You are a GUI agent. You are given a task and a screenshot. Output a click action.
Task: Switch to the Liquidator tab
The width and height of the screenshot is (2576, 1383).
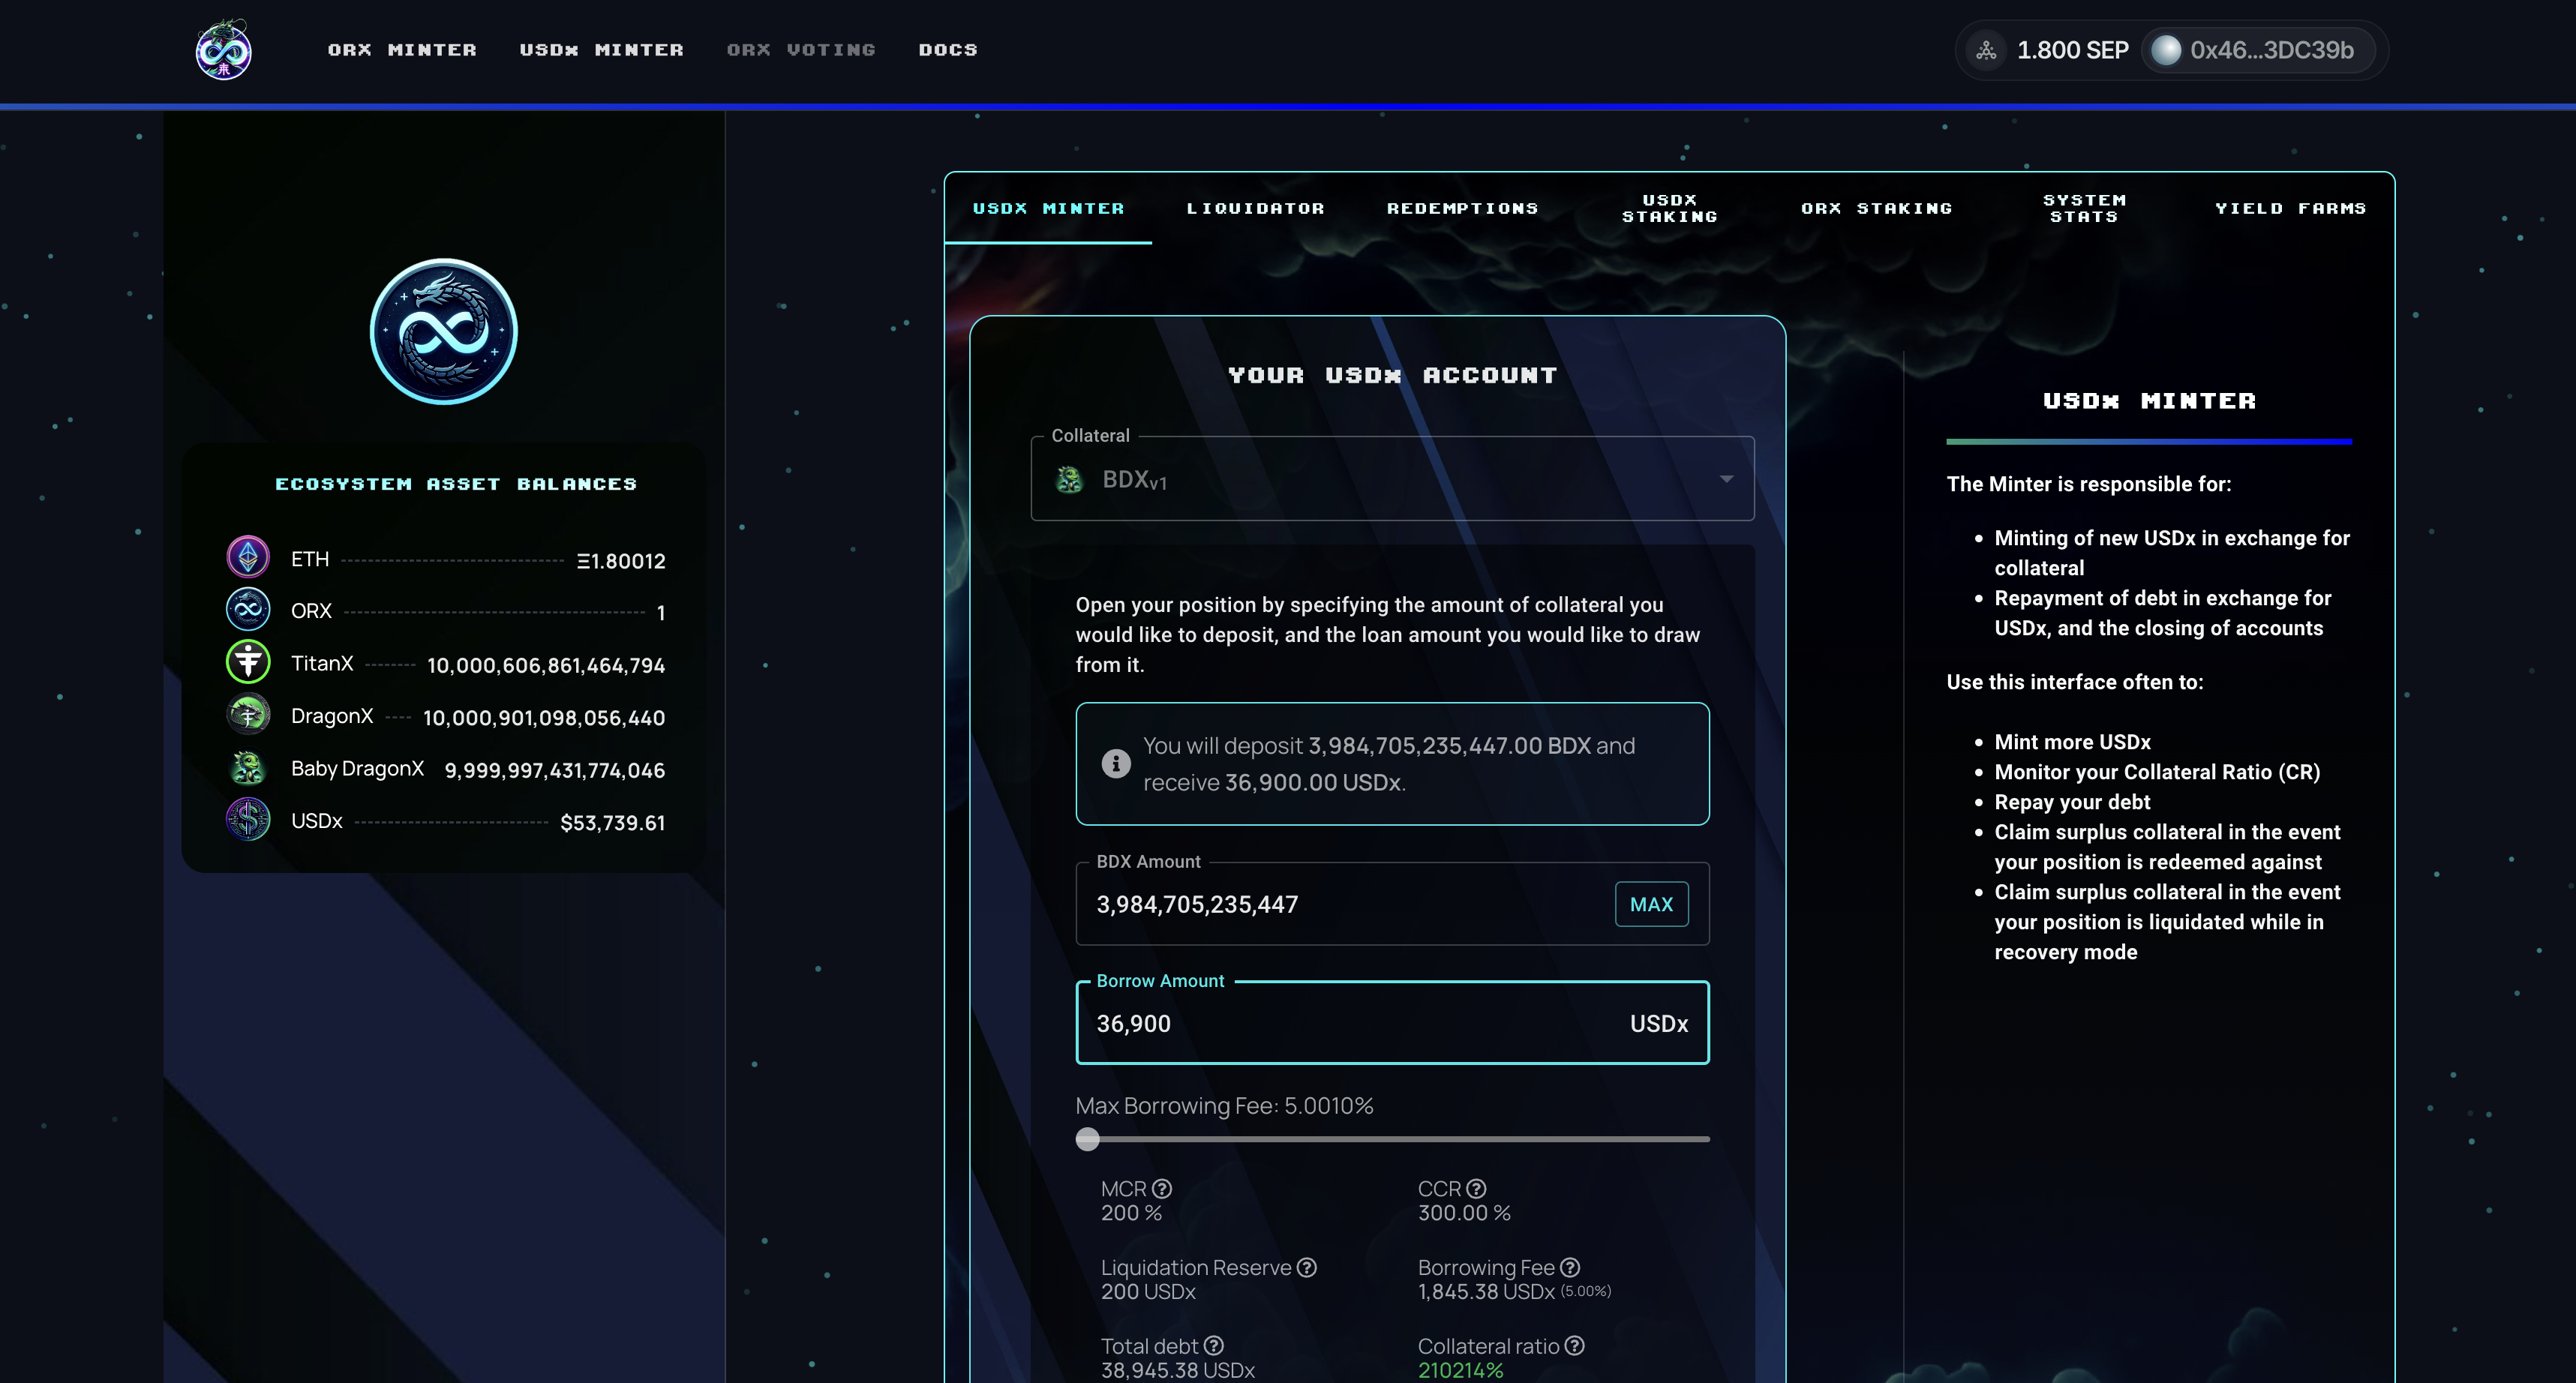[x=1255, y=208]
